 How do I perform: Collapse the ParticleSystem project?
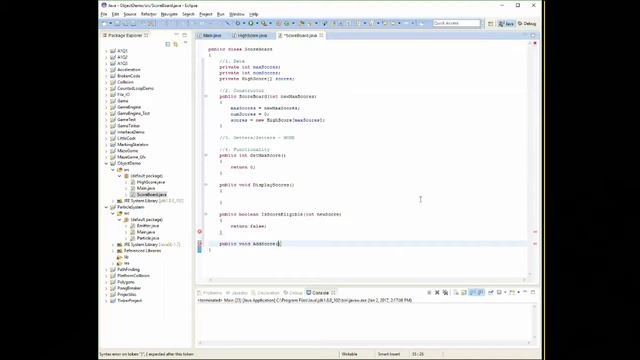(x=107, y=207)
